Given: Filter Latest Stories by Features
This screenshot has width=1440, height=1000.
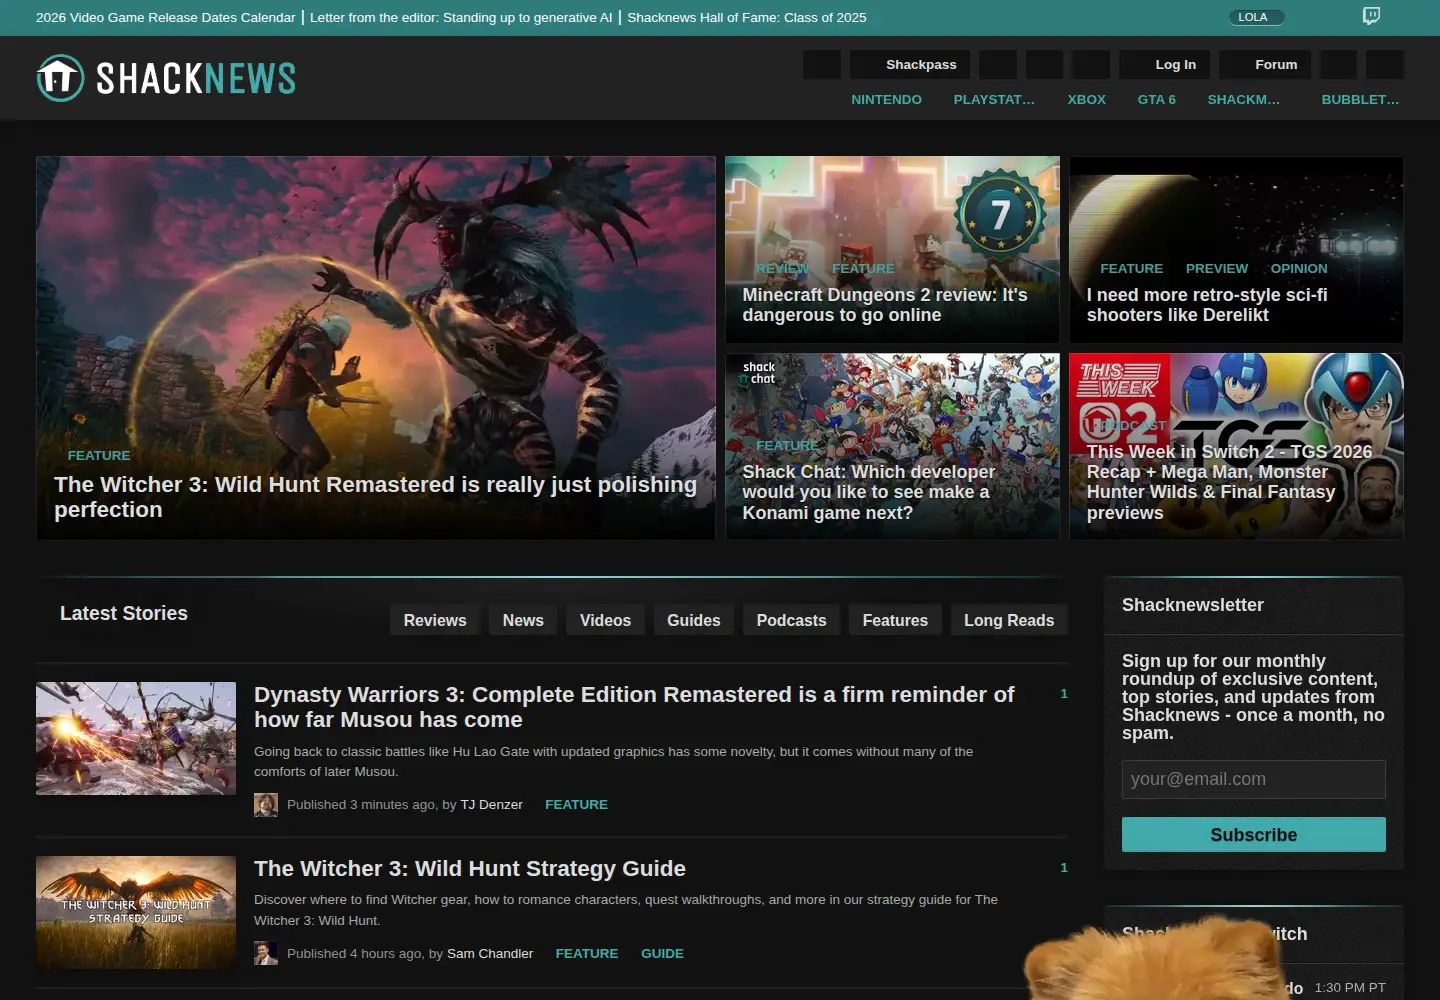Looking at the screenshot, I should (895, 620).
